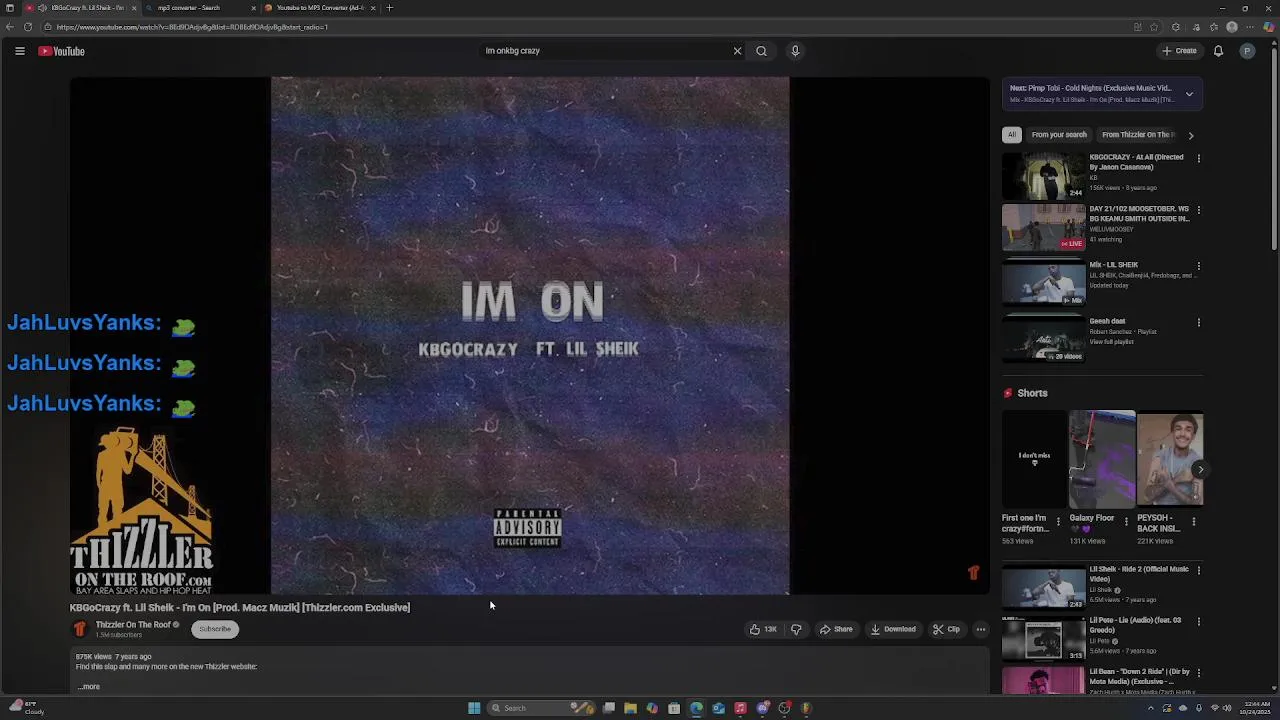Open browser Settings and more menu
Viewport: 1280px width, 720px height.
pyautogui.click(x=1251, y=27)
